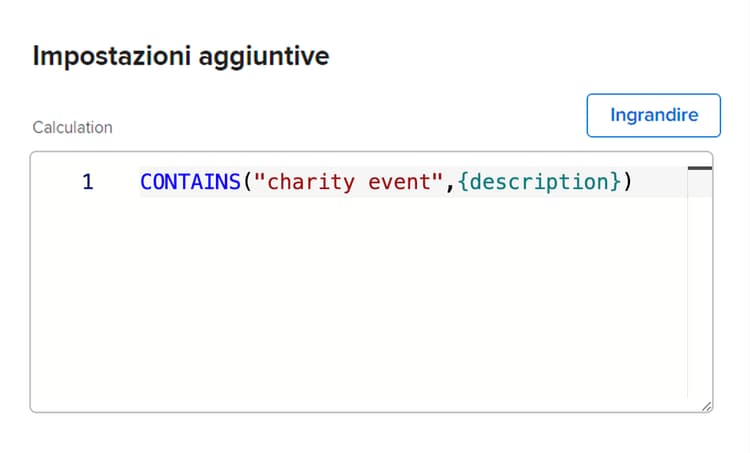Place cursor after the closing parenthesis
The height and width of the screenshot is (453, 750).
(x=633, y=182)
